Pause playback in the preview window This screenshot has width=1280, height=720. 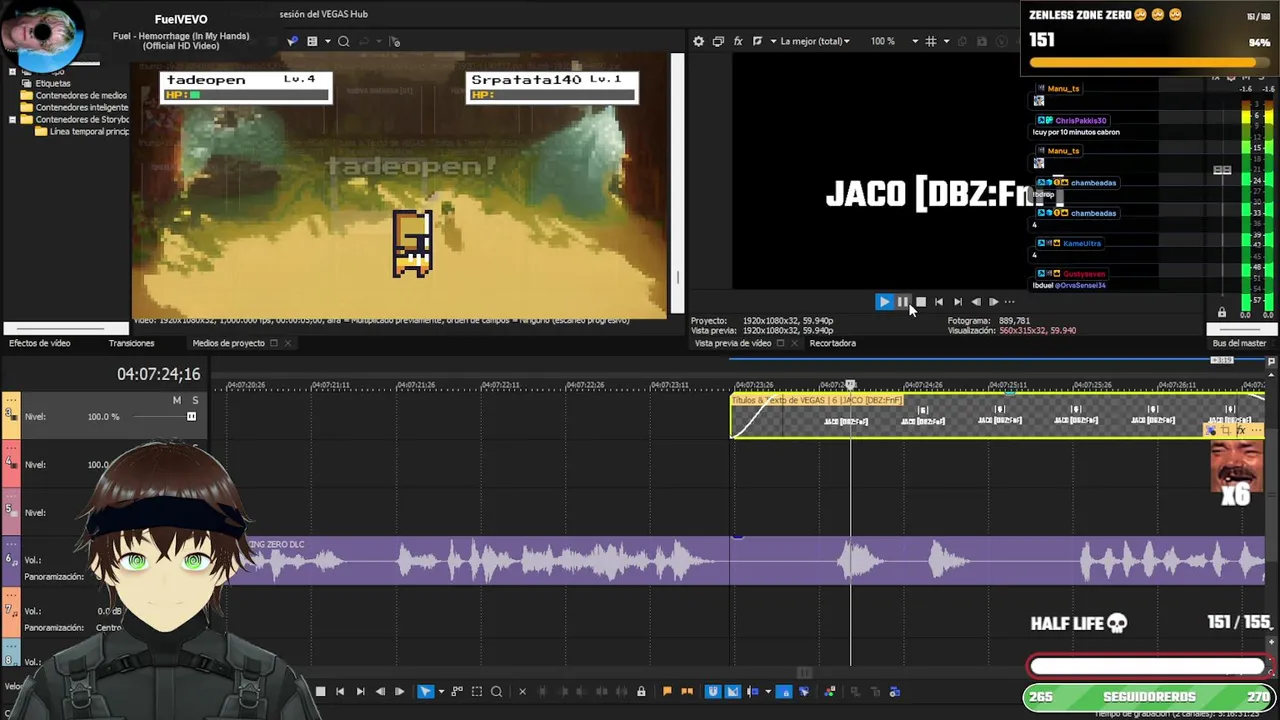point(902,301)
